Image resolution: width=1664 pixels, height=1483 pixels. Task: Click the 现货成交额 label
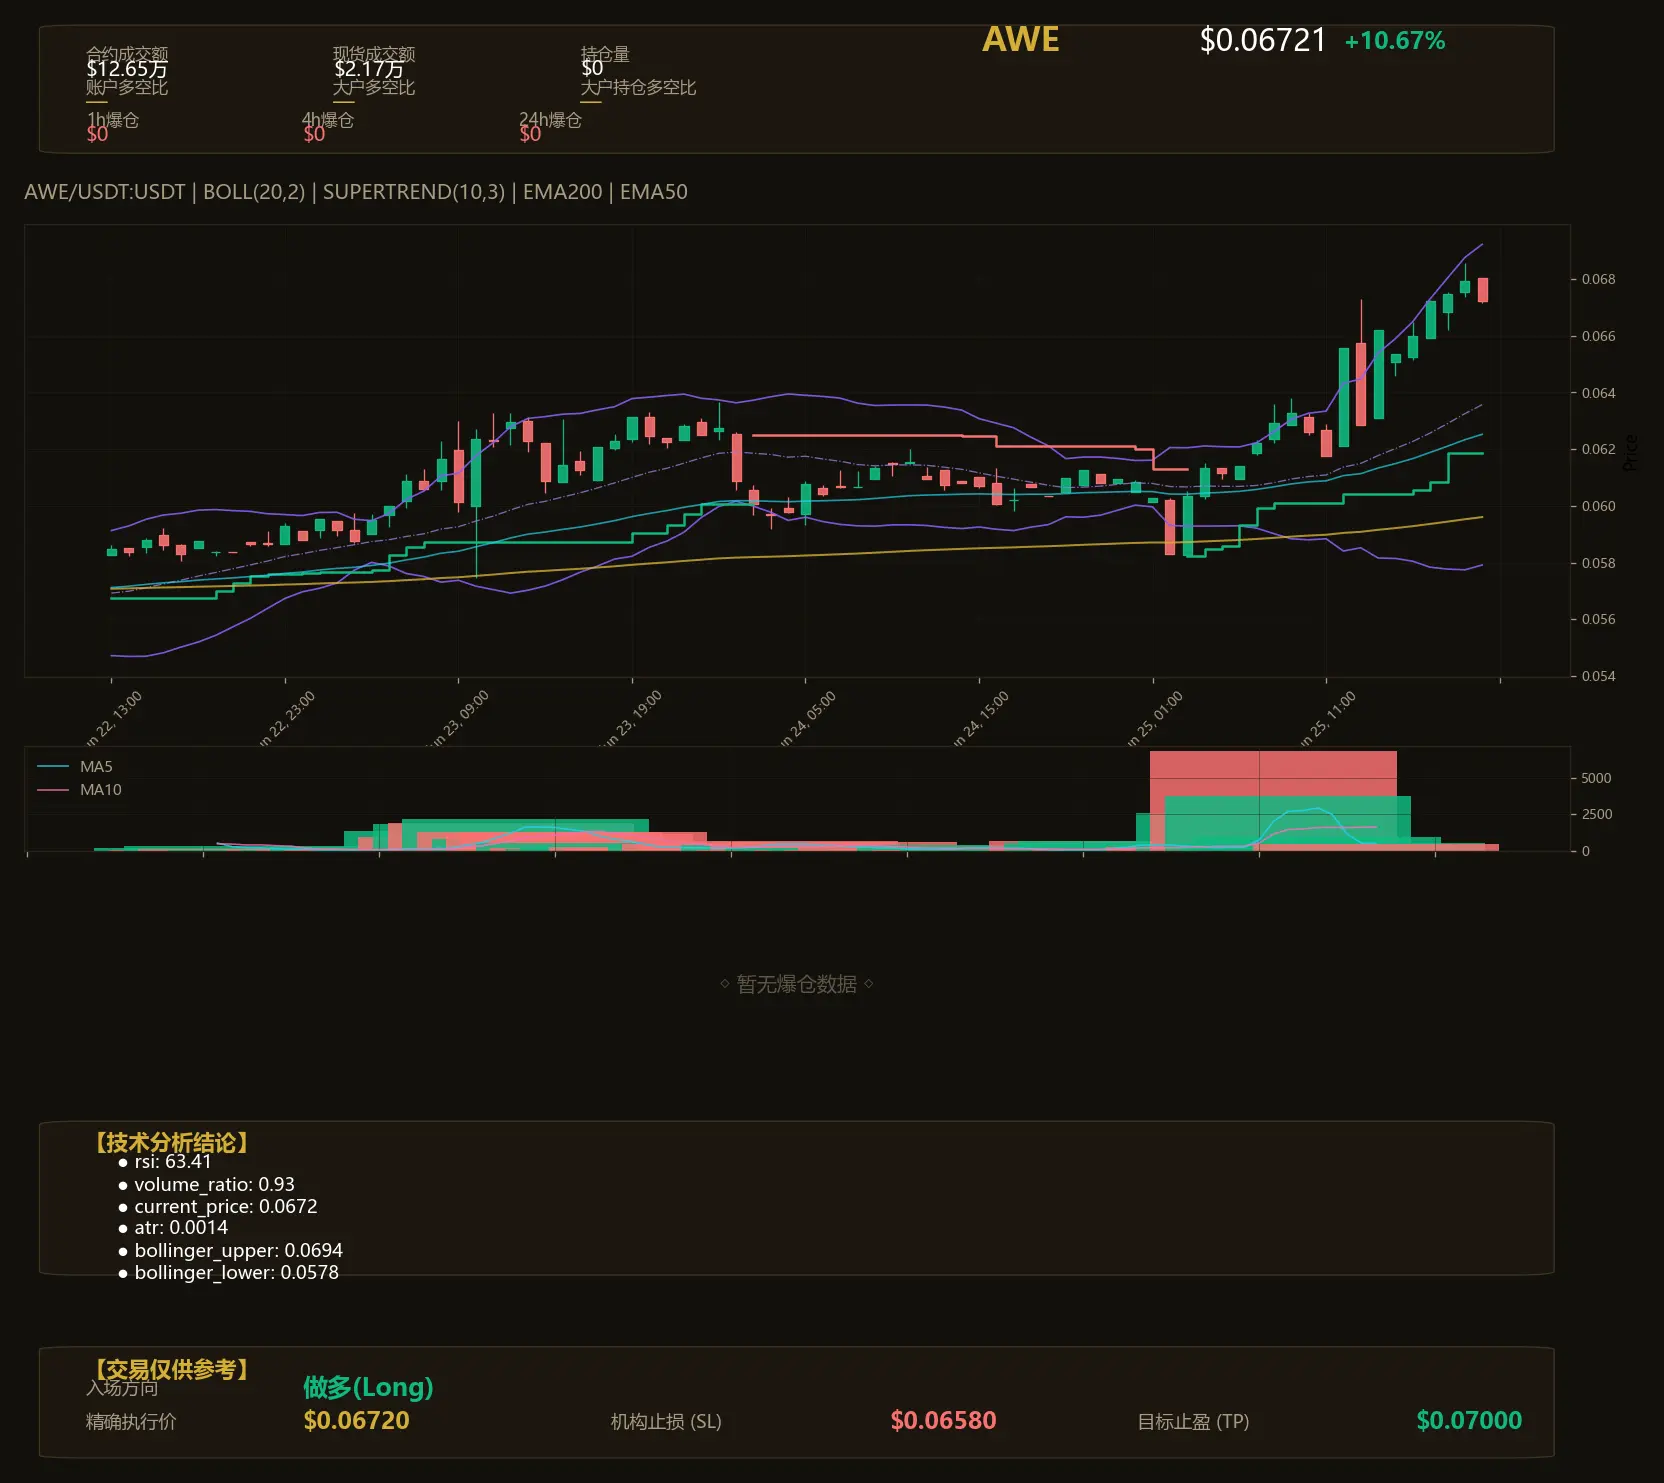coord(374,53)
